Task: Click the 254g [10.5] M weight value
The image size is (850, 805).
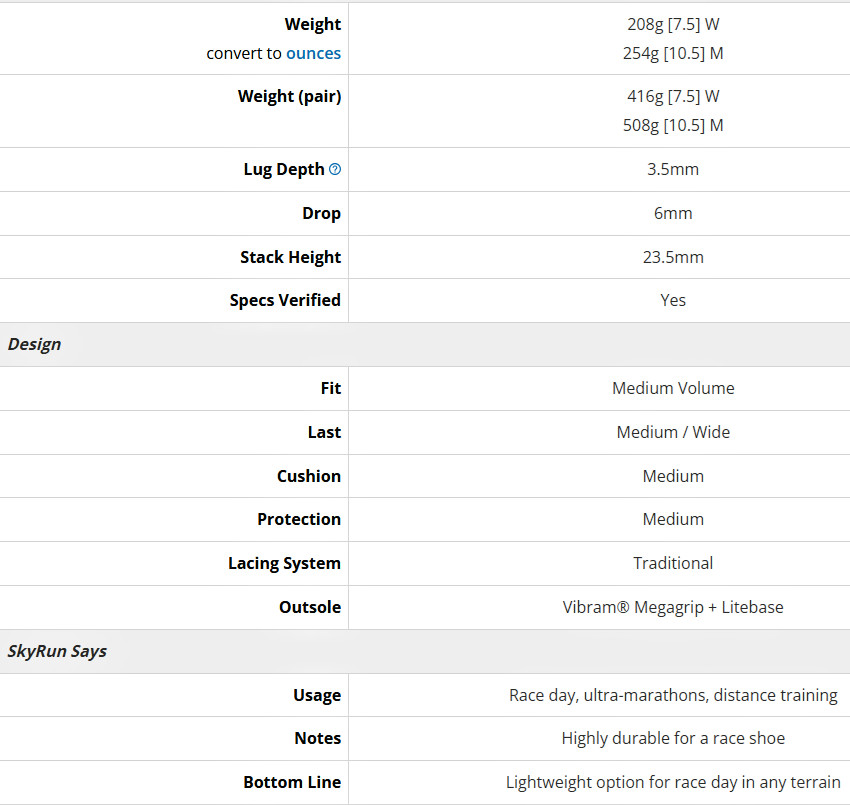Action: 673,53
